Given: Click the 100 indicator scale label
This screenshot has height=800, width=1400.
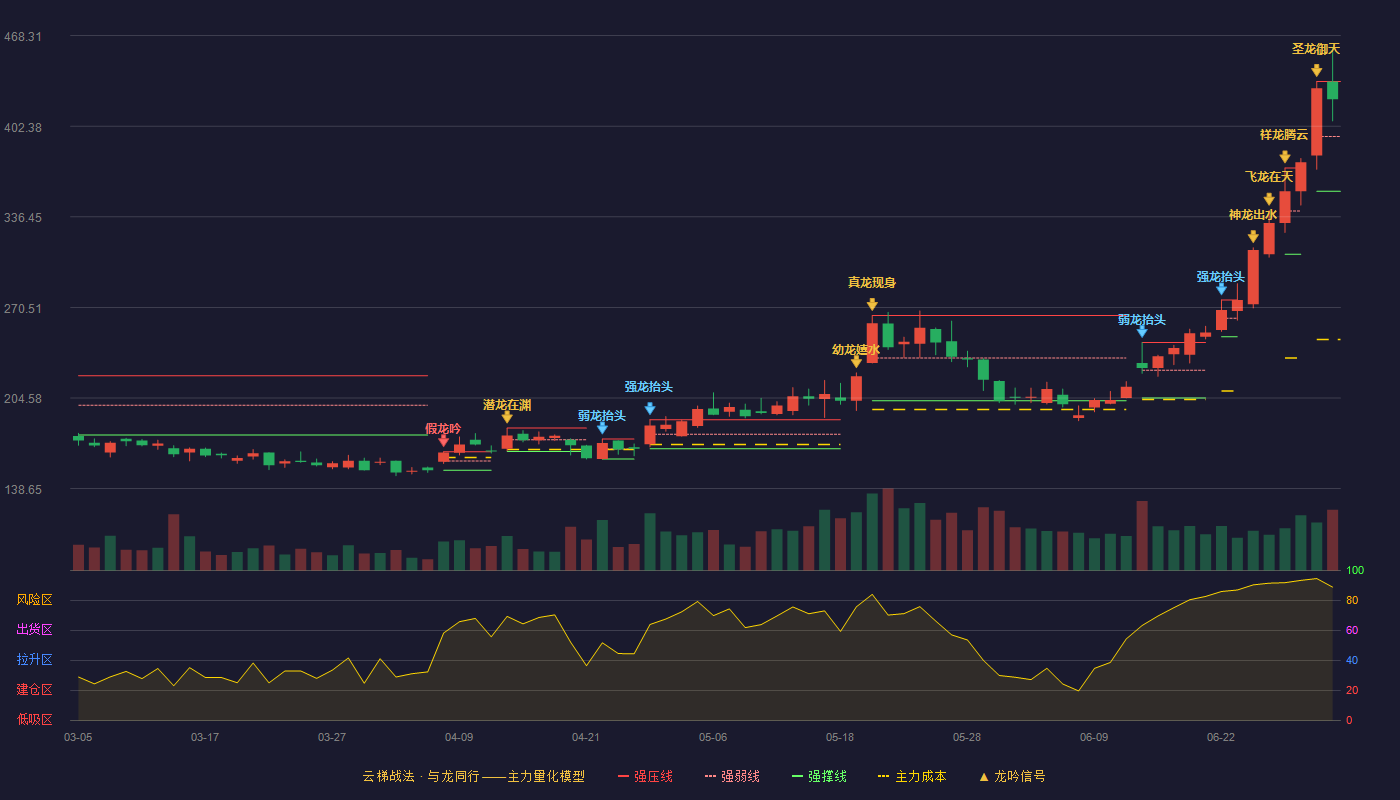Looking at the screenshot, I should point(1355,570).
